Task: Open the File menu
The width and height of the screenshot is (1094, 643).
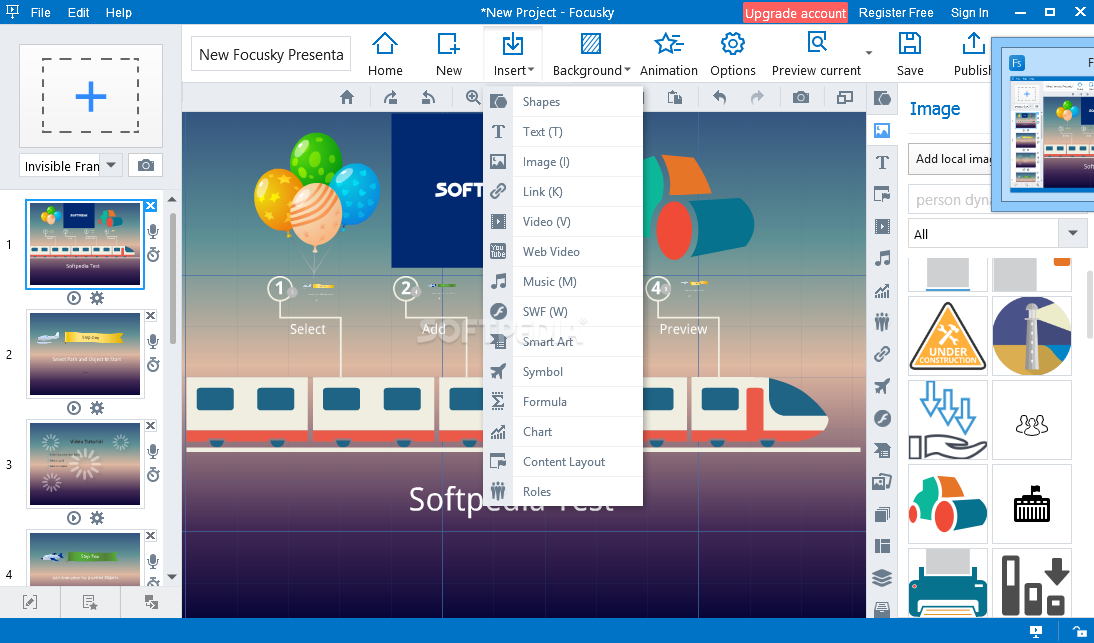Action: (x=40, y=13)
